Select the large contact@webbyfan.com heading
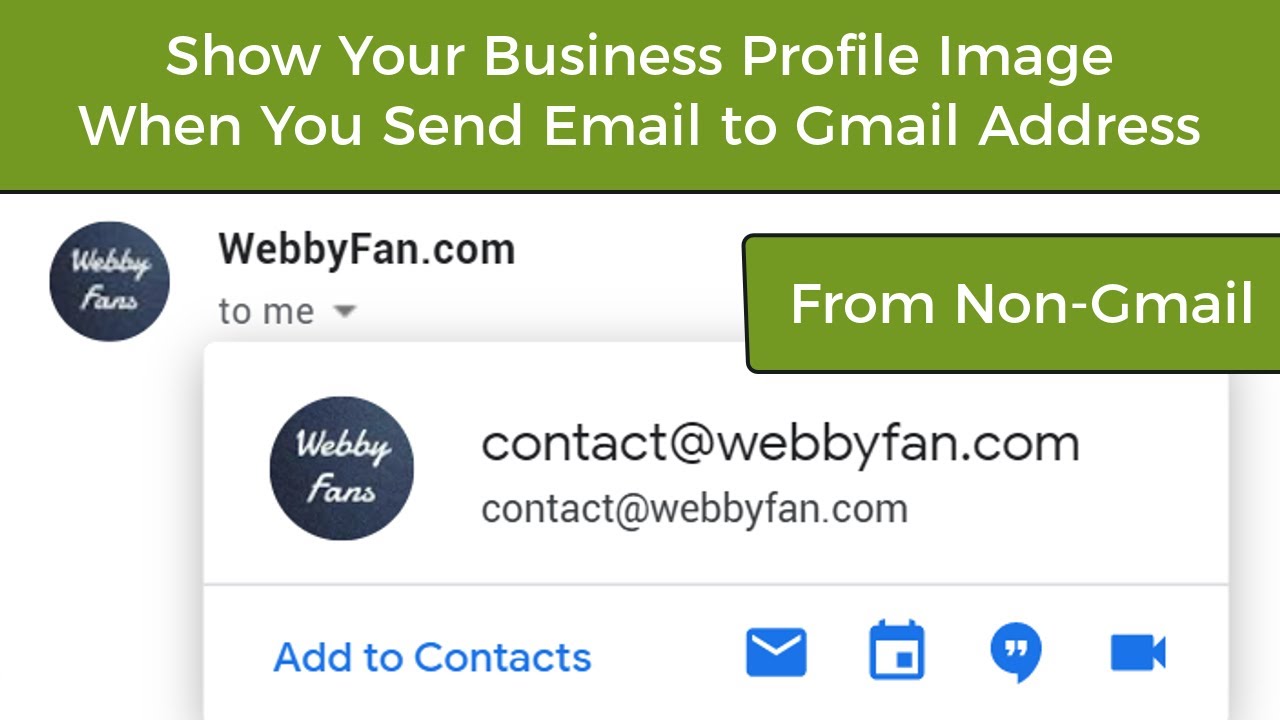The image size is (1280, 720). coord(780,443)
